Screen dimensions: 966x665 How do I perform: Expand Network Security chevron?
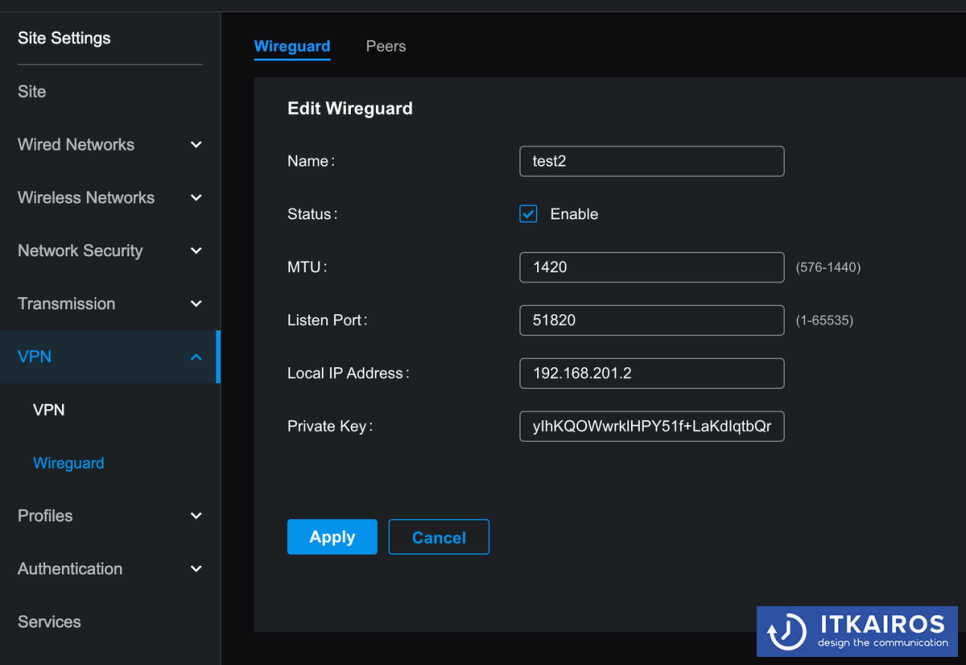click(196, 251)
